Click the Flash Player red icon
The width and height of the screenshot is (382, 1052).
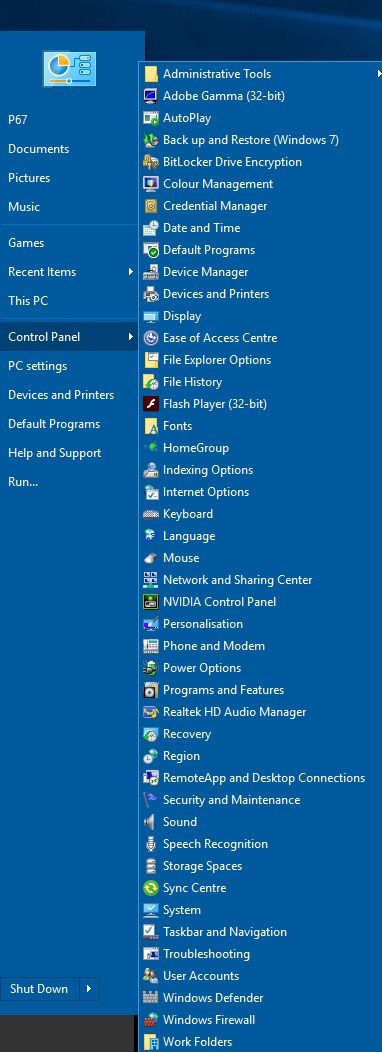click(x=151, y=404)
